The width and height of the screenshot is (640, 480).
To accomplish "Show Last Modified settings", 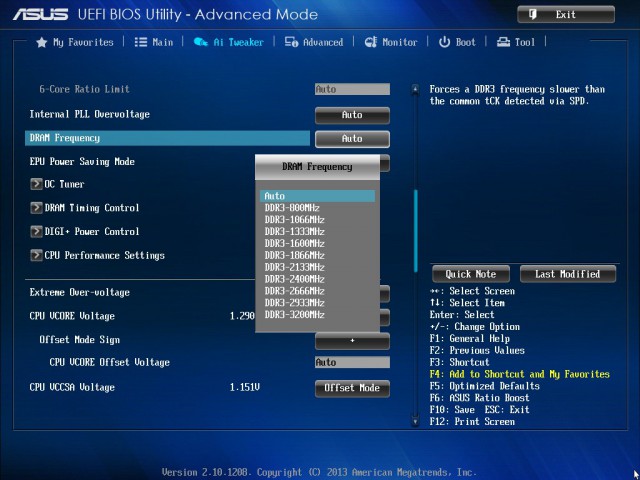I will click(x=568, y=274).
